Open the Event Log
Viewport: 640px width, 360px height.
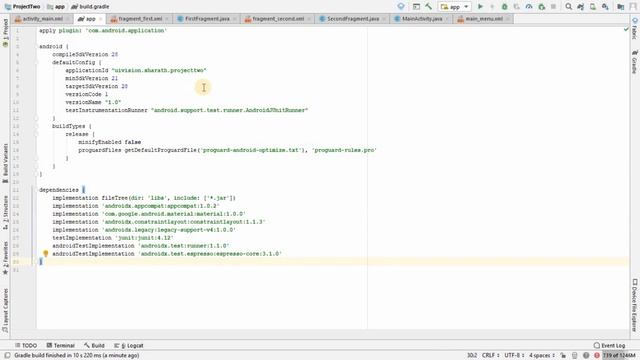point(609,345)
